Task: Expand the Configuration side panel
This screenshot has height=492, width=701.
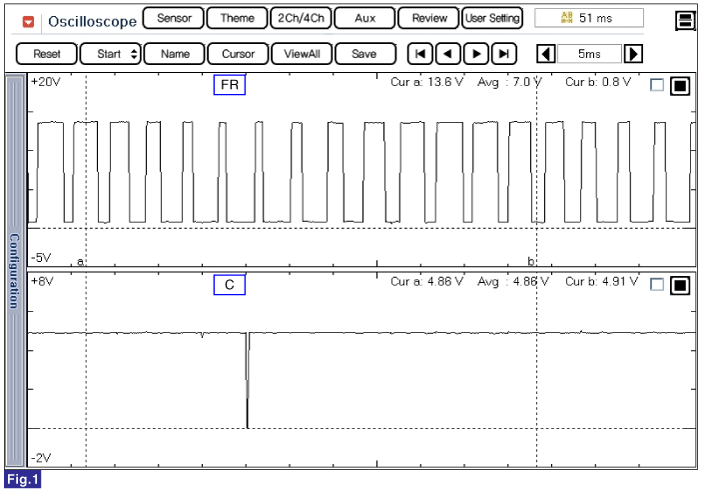Action: pyautogui.click(x=15, y=271)
